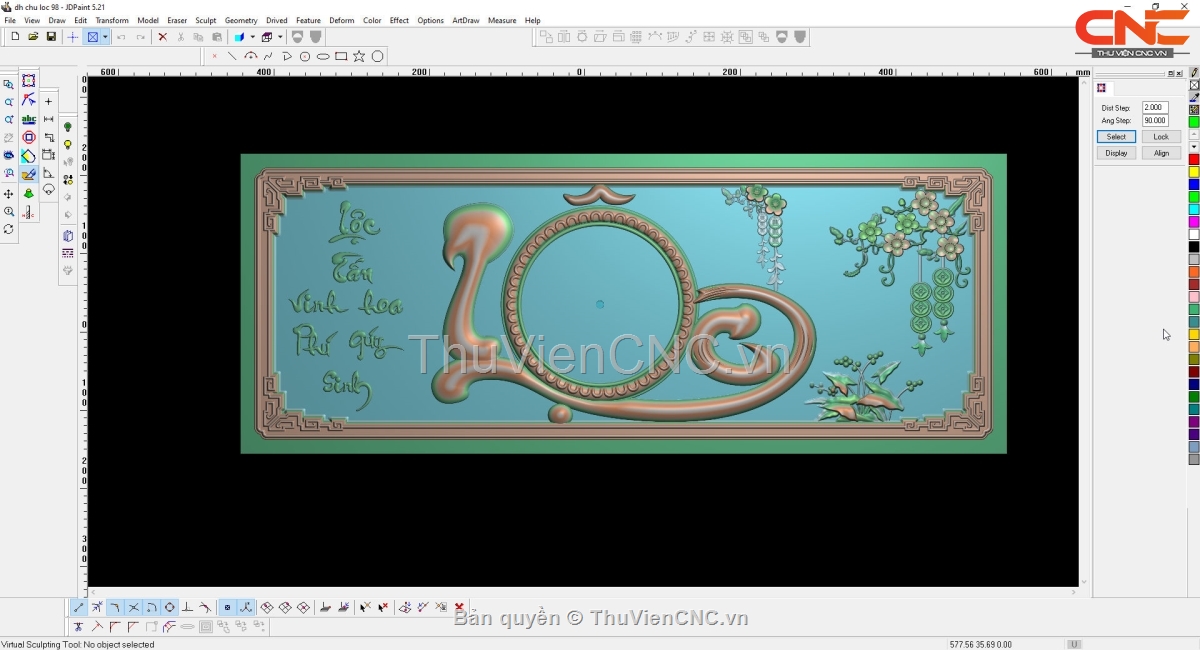Open an existing file via folder icon

pos(33,37)
